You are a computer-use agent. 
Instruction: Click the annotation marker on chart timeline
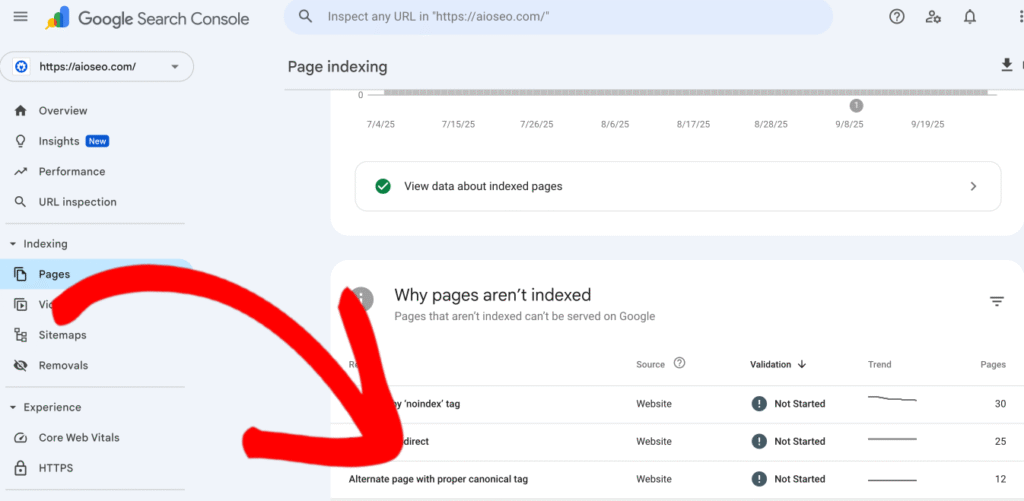point(856,105)
